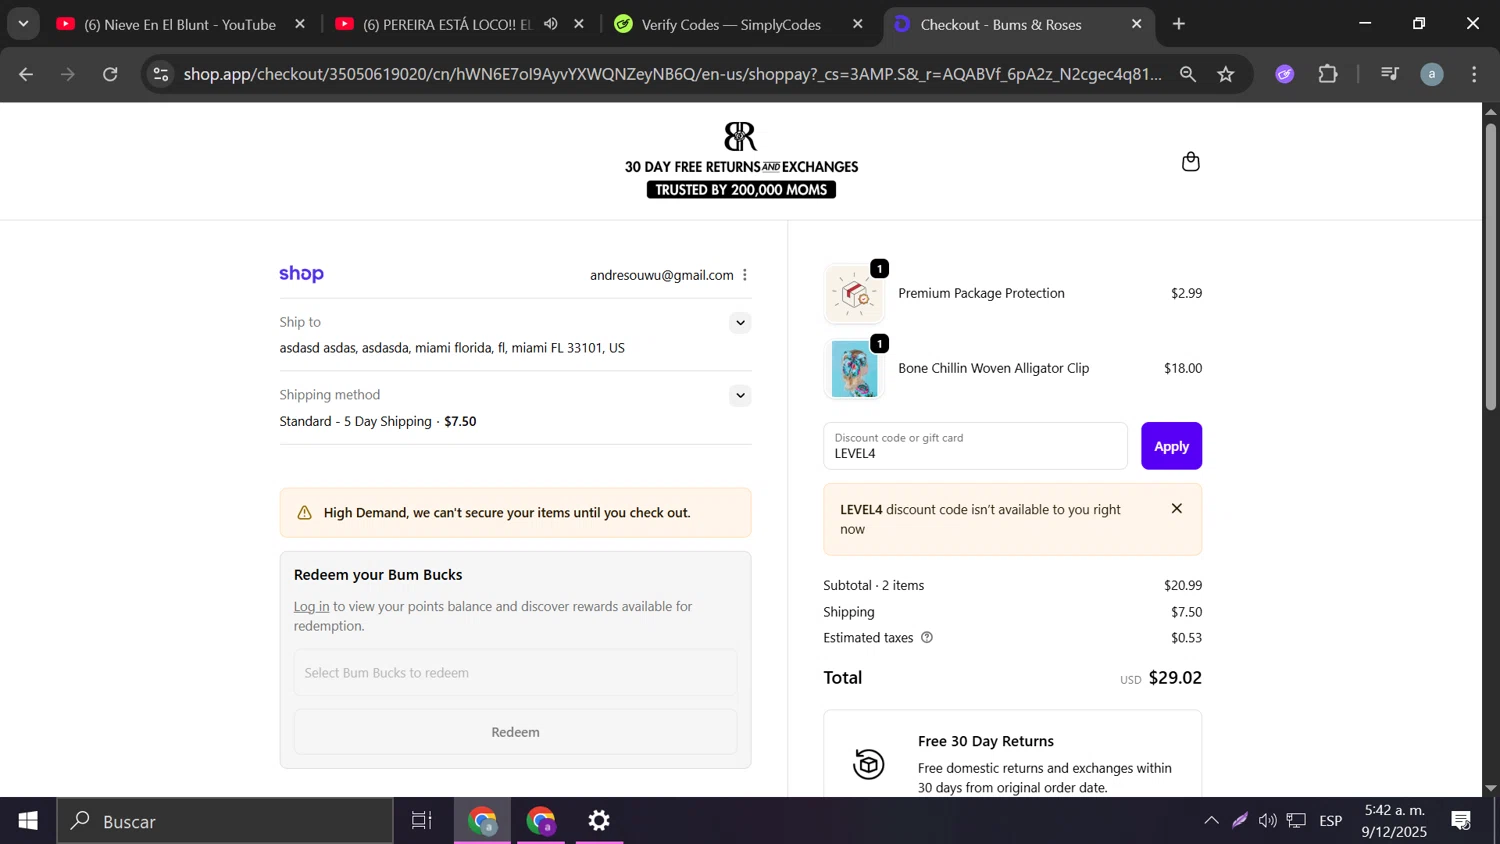
Task: Follow the Log in link for Bum Bucks
Action: 311,606
